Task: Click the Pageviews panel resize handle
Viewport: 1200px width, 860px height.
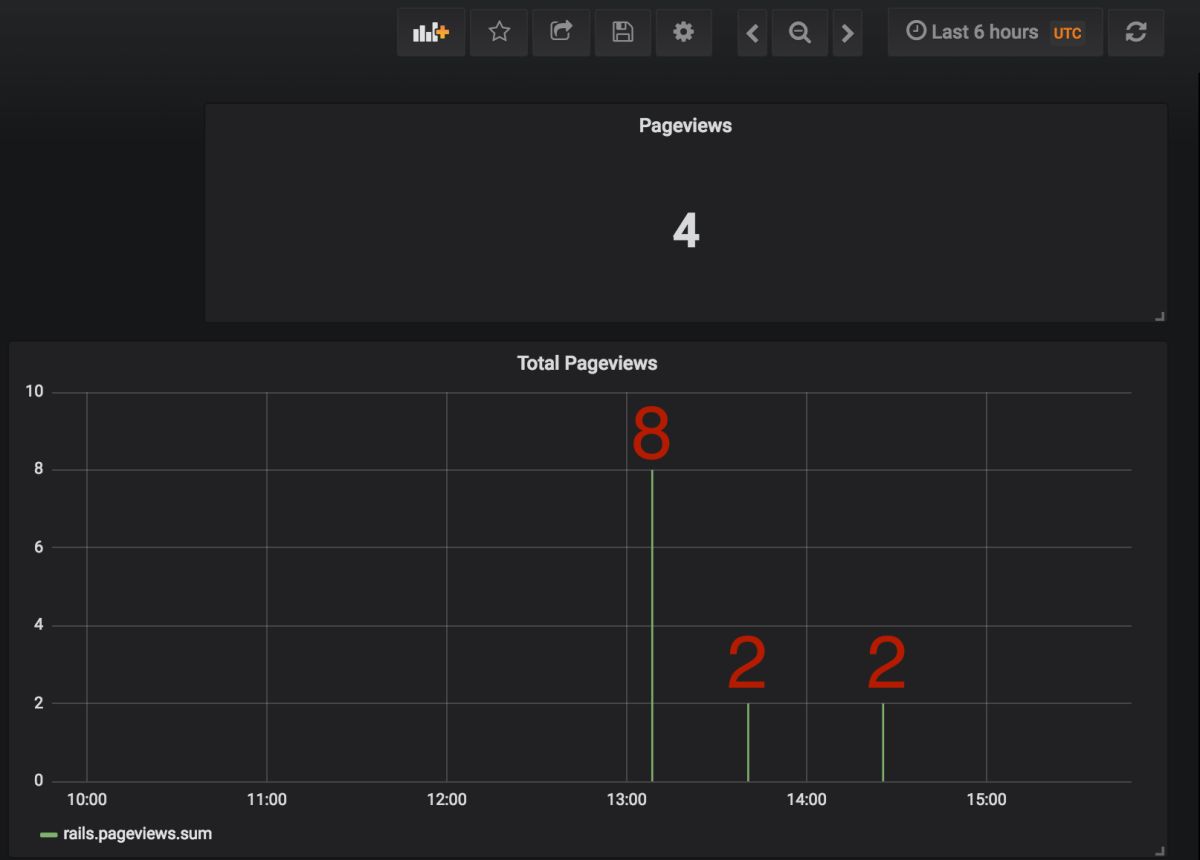Action: point(1160,316)
